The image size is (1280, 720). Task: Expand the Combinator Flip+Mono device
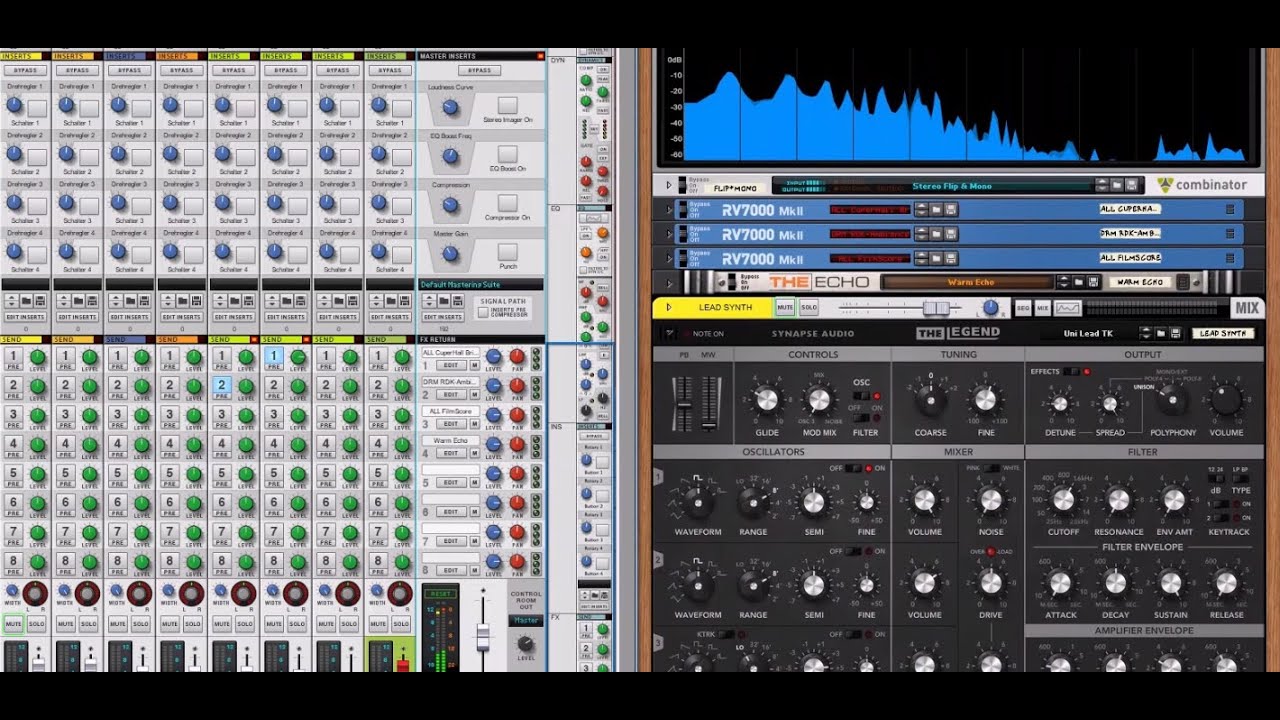point(669,185)
